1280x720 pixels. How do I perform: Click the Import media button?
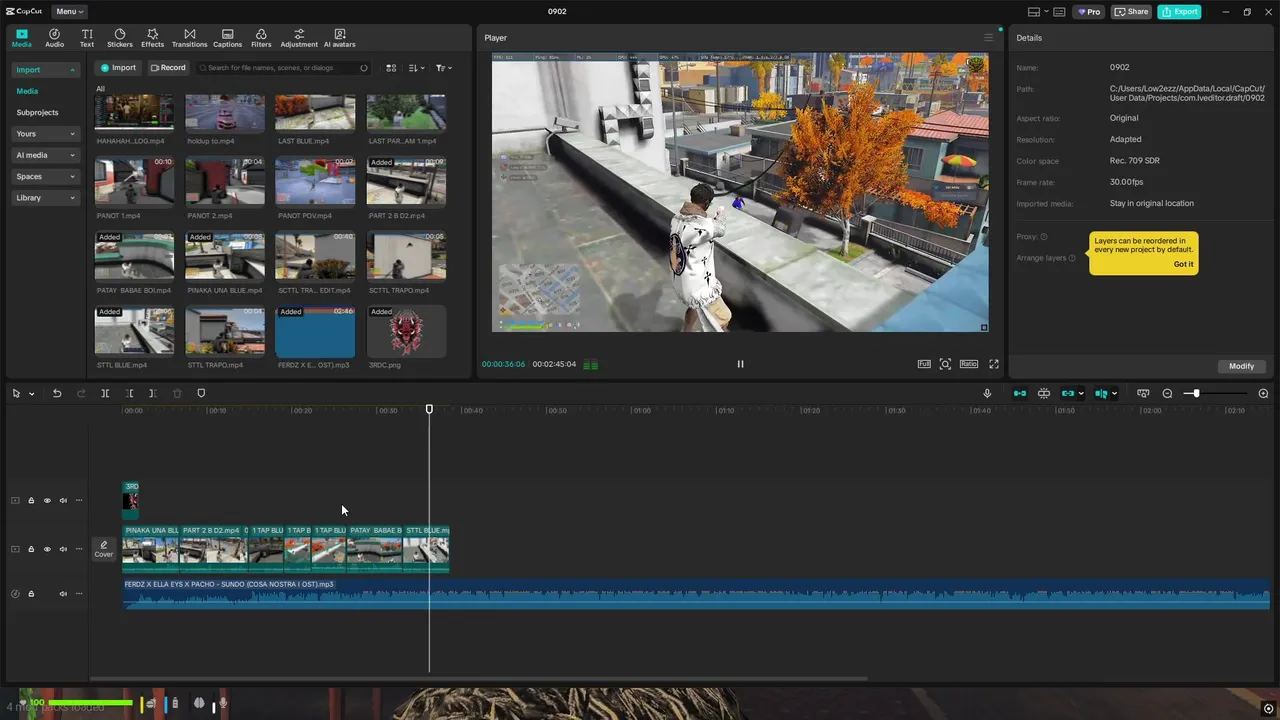(118, 68)
